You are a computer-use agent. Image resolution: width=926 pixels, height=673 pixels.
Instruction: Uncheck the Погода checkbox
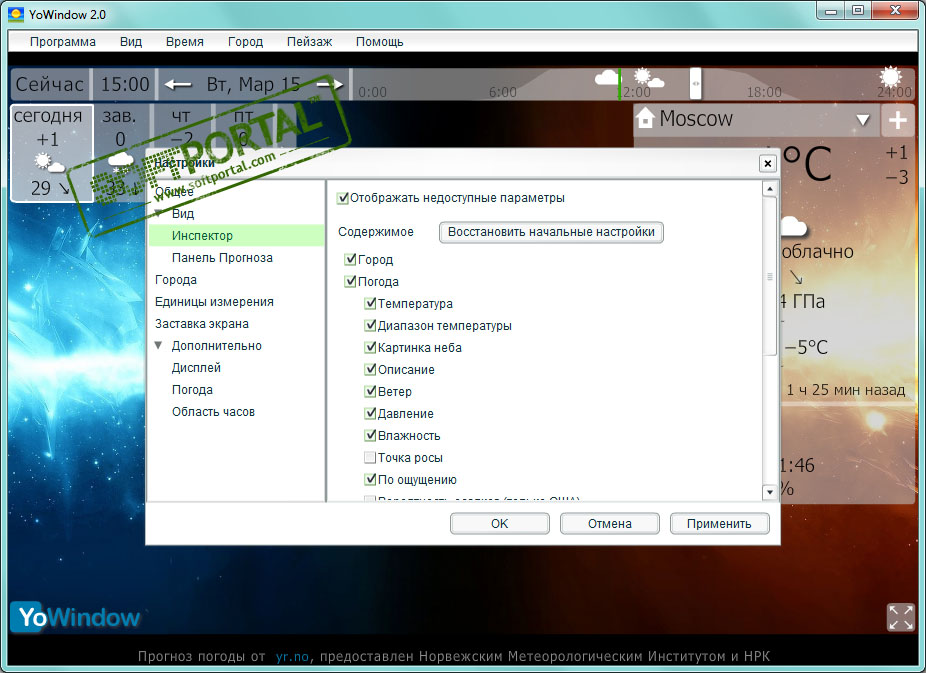[x=350, y=282]
